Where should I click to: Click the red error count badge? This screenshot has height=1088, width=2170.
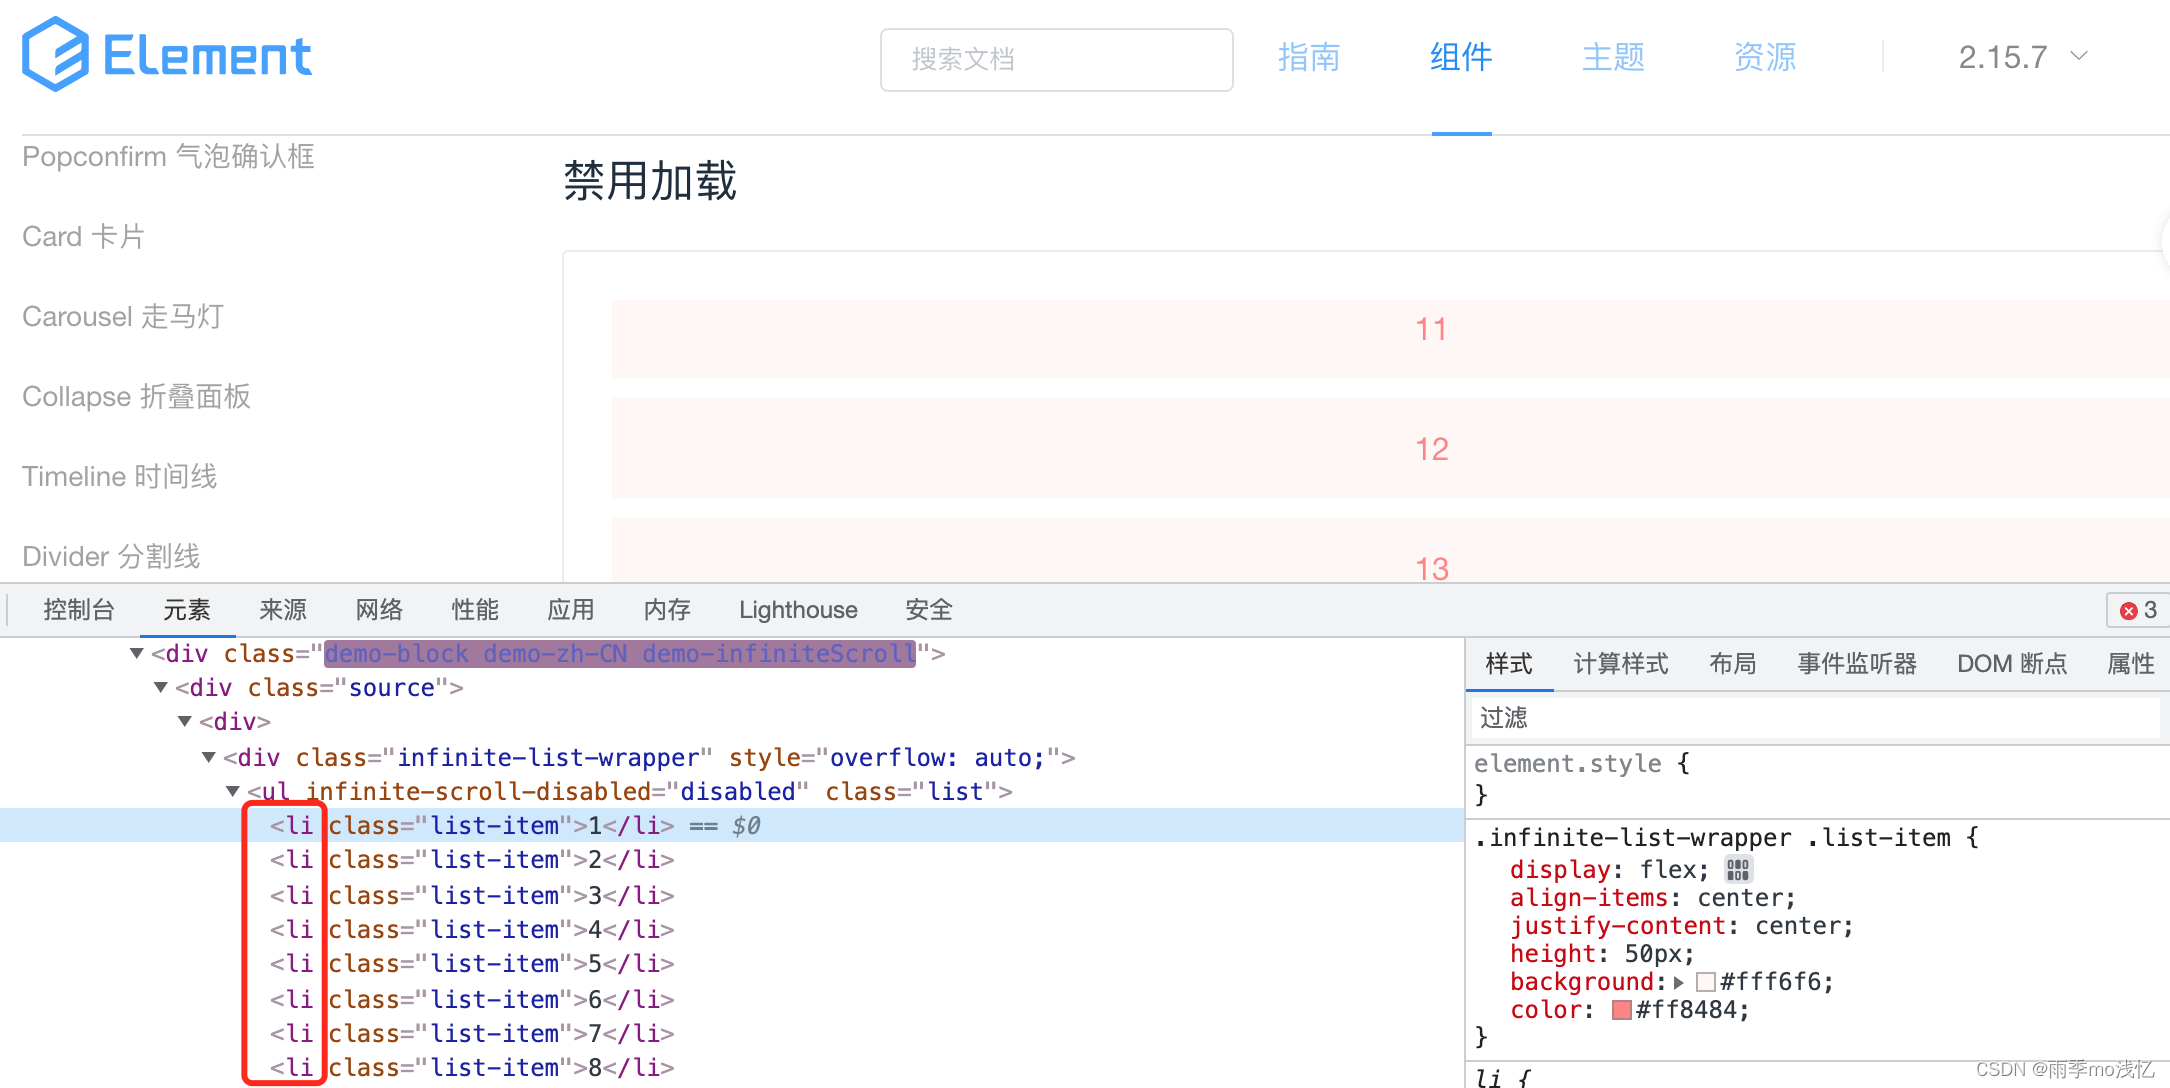(x=2138, y=610)
